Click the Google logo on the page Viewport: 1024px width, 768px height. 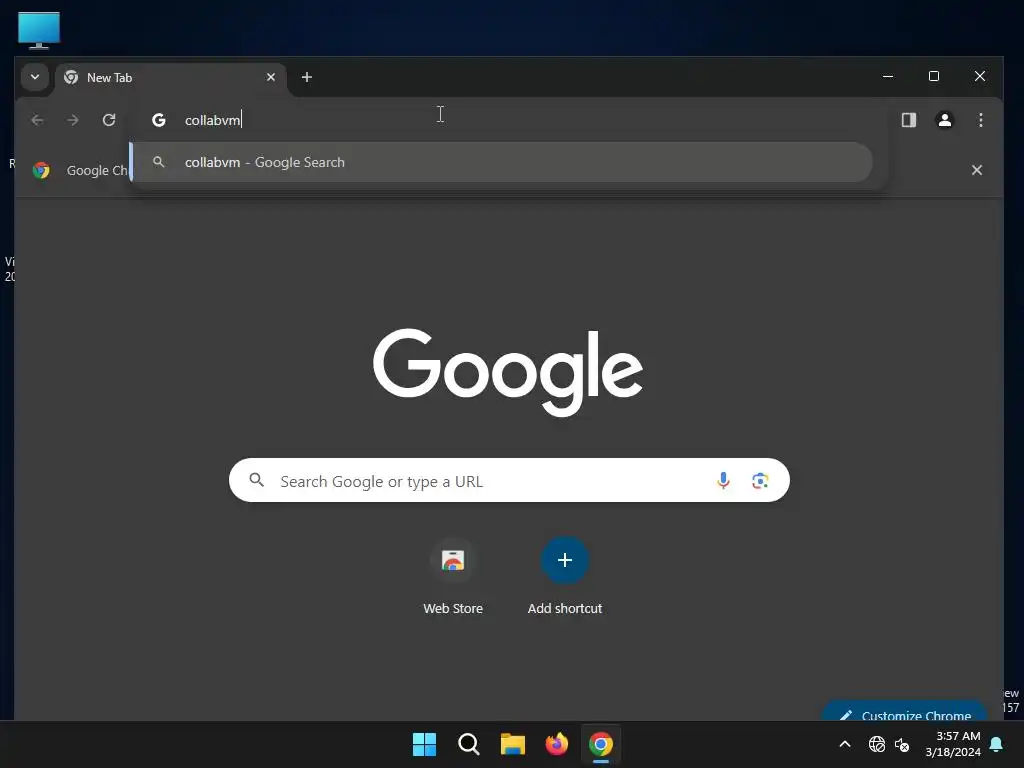point(508,372)
